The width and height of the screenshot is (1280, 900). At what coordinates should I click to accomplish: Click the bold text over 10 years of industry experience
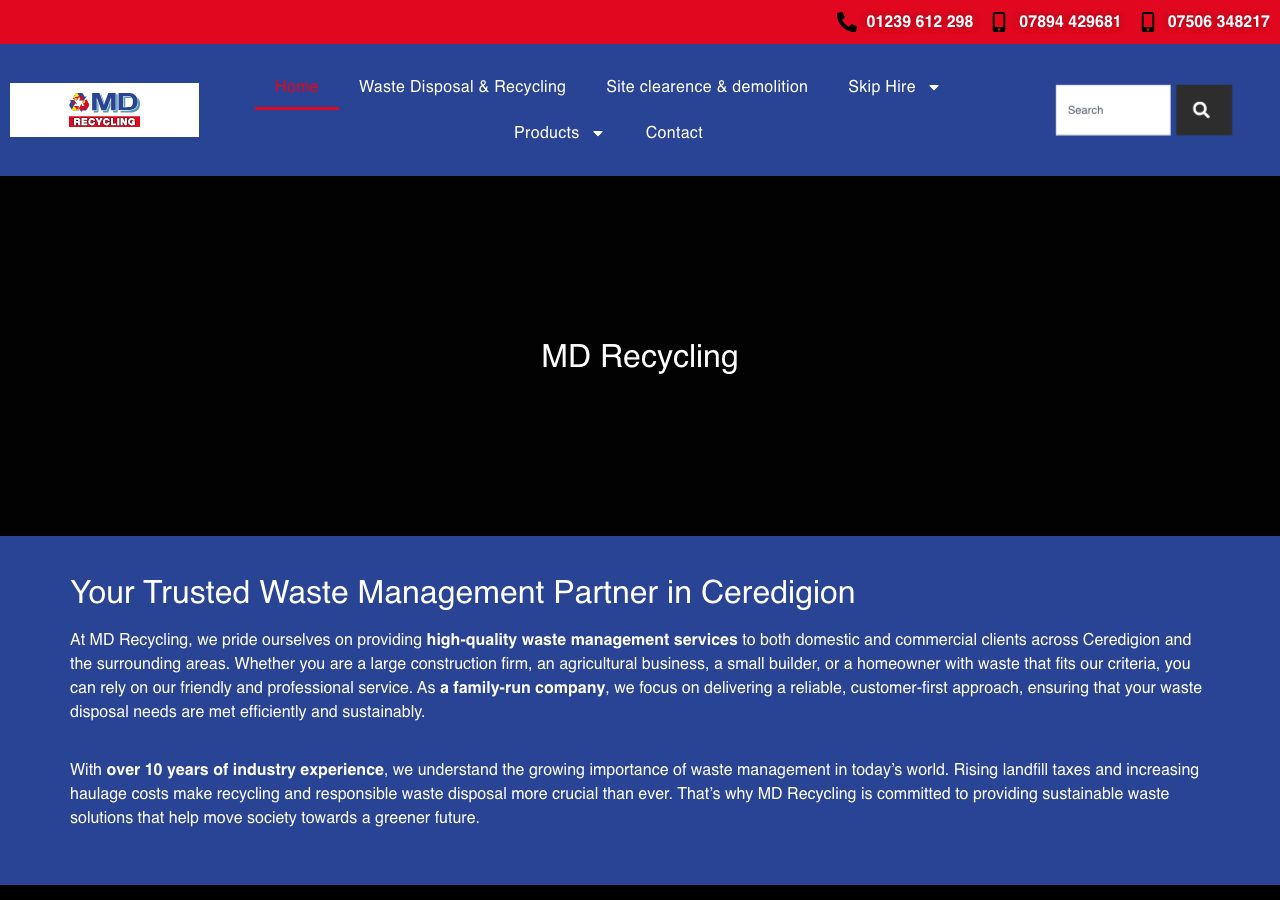point(245,770)
